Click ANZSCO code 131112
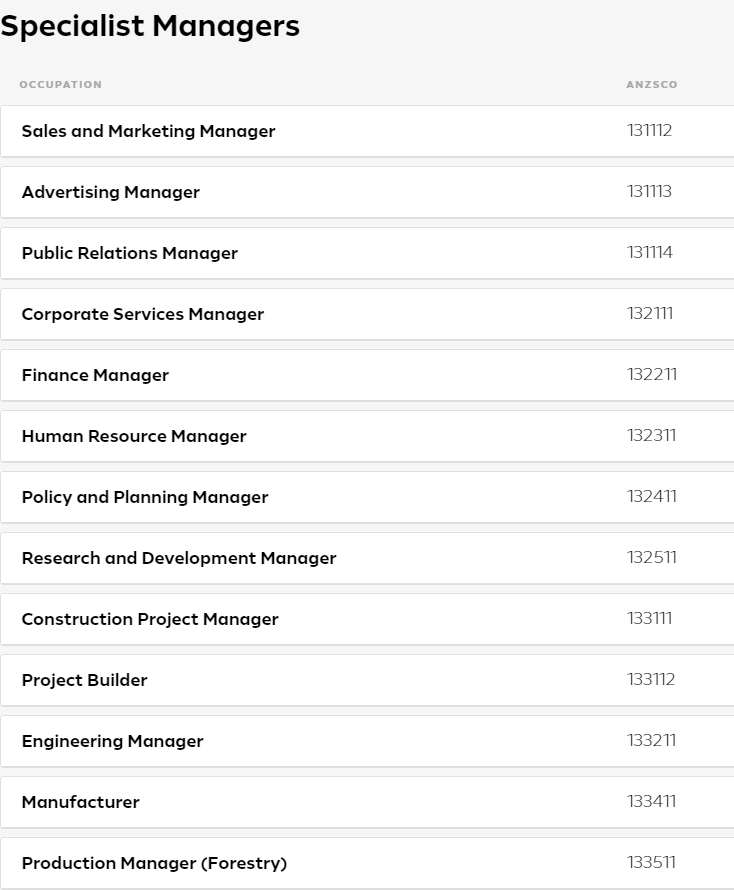The image size is (734, 890). 650,130
